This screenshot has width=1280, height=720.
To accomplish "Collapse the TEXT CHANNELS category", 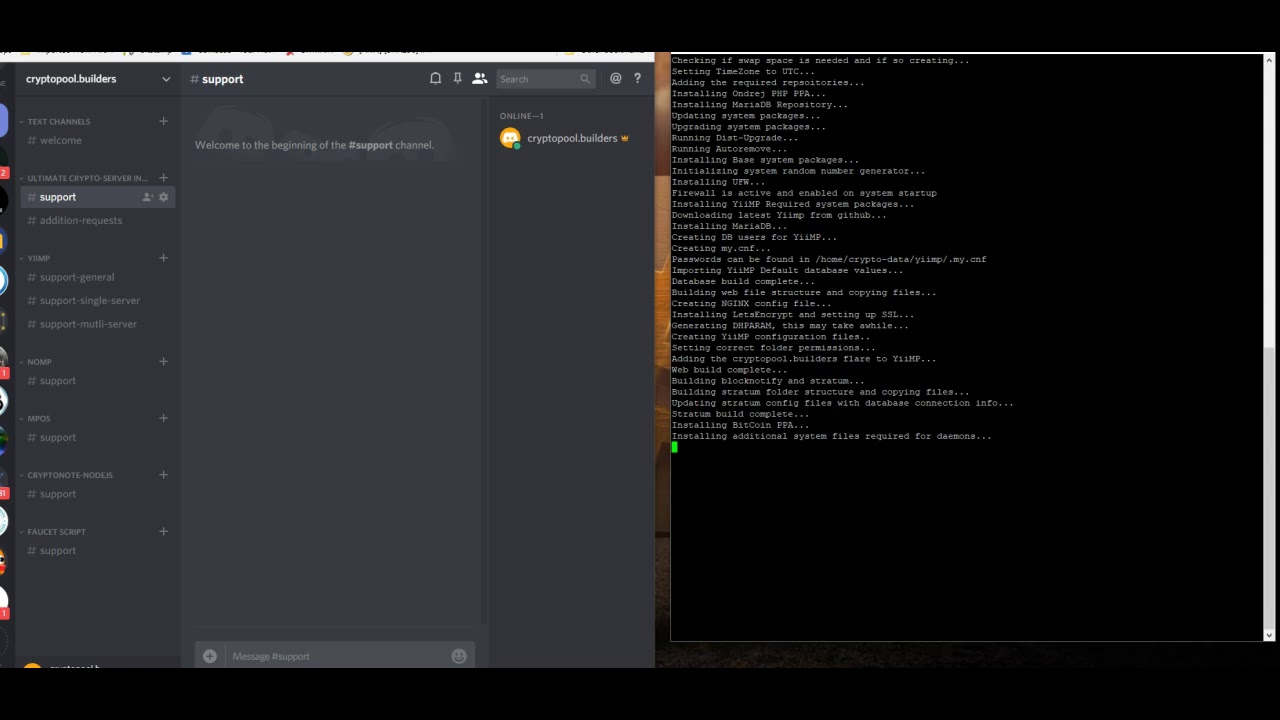I will tap(58, 121).
